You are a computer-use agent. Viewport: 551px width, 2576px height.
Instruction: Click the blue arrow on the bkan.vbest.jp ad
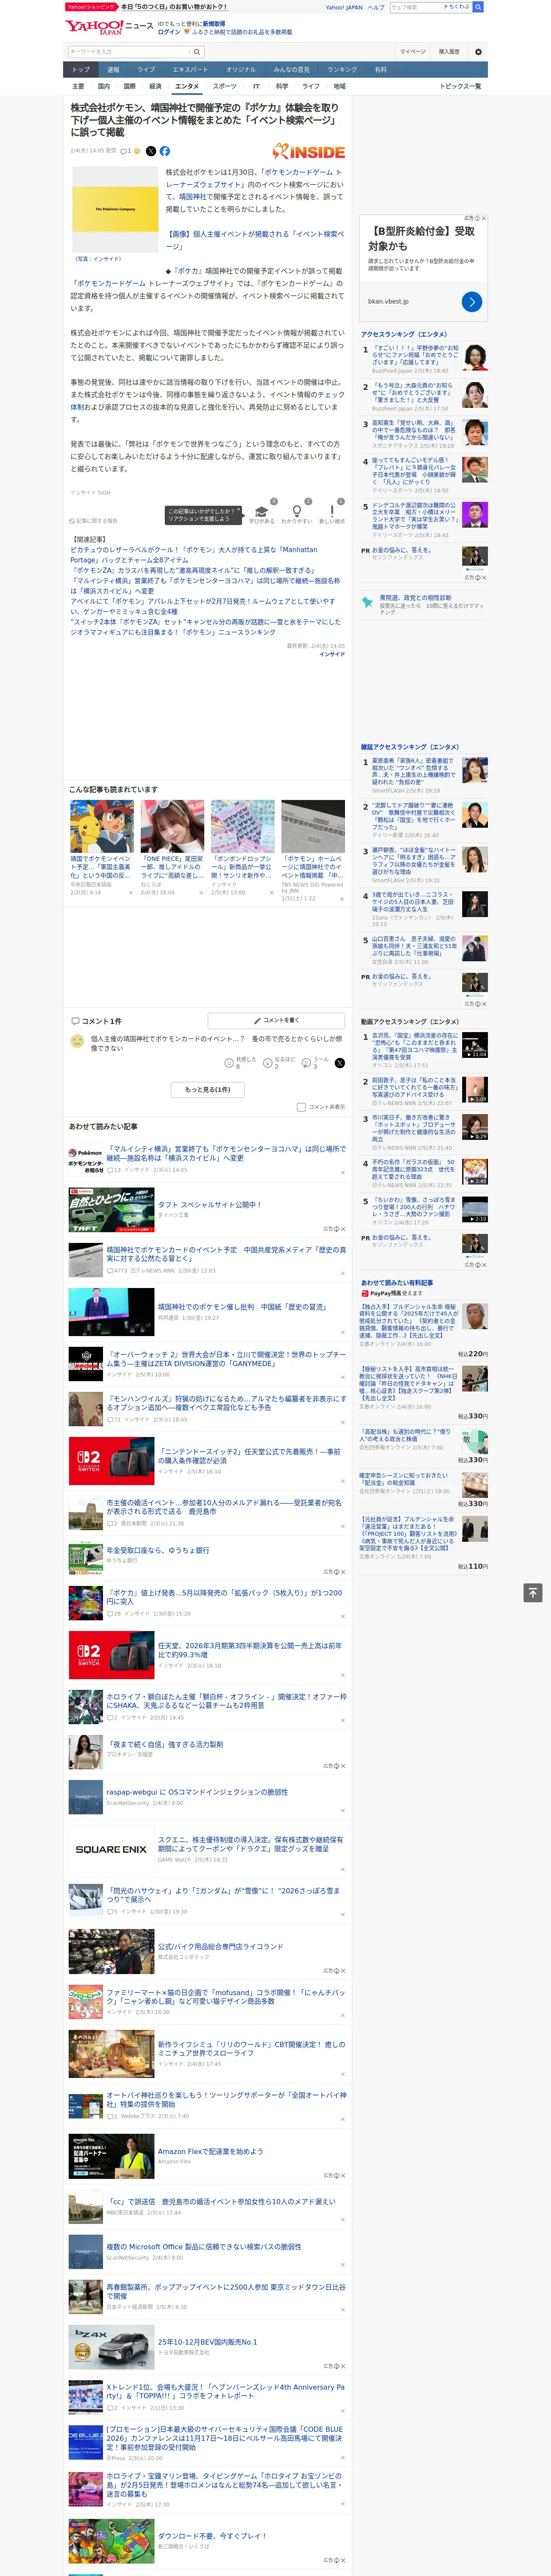click(x=472, y=301)
